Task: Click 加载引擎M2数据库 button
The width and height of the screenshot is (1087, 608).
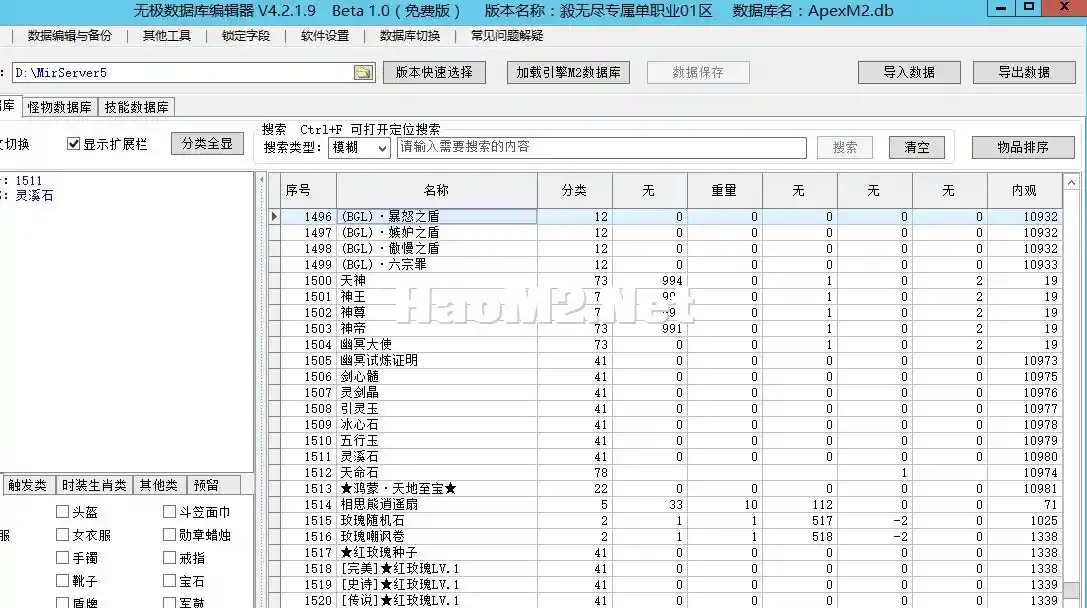Action: 568,72
